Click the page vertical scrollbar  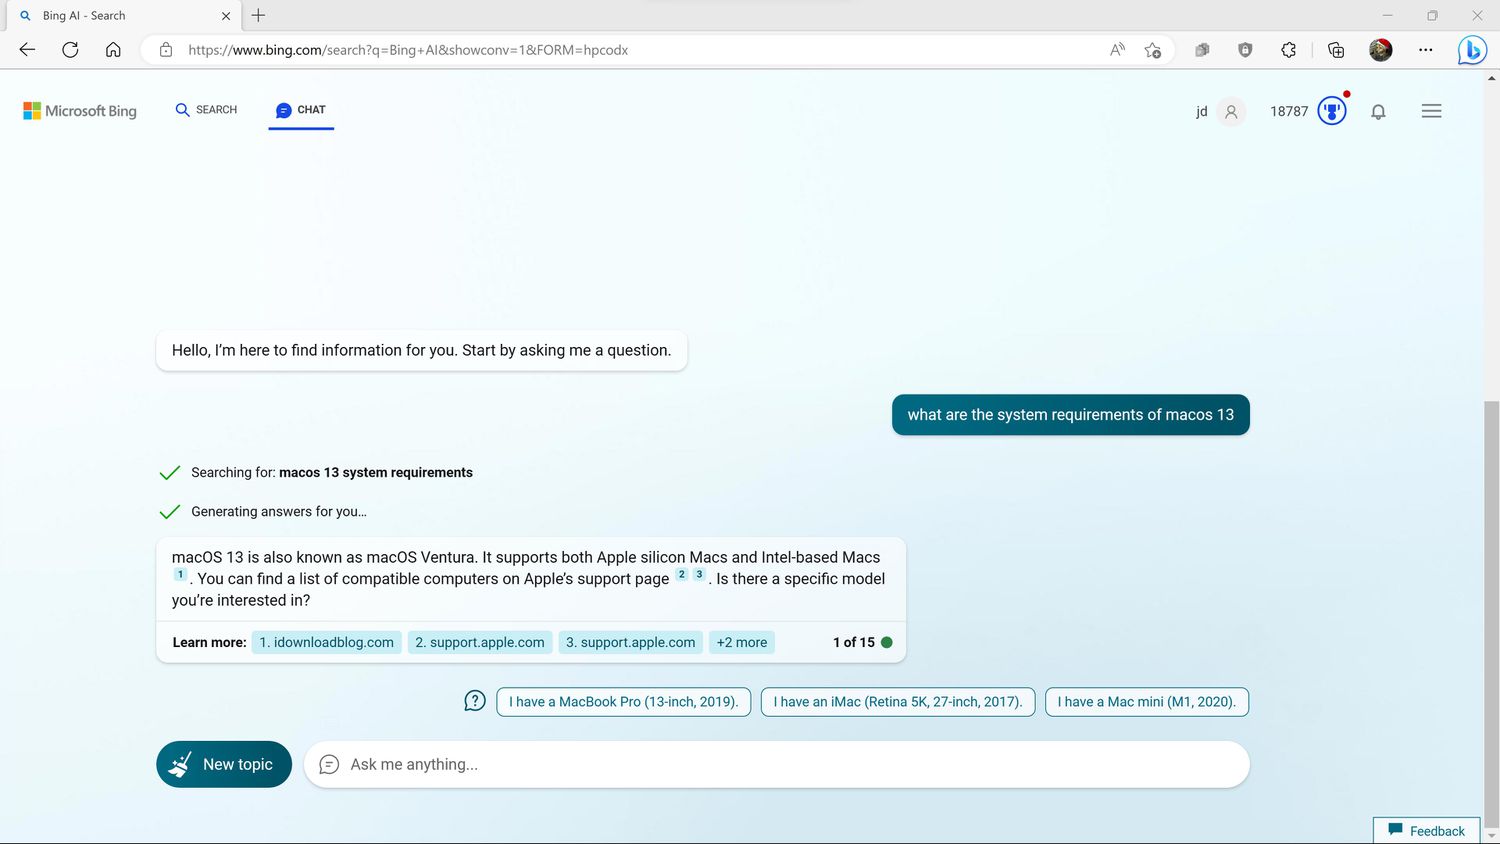[x=1491, y=600]
